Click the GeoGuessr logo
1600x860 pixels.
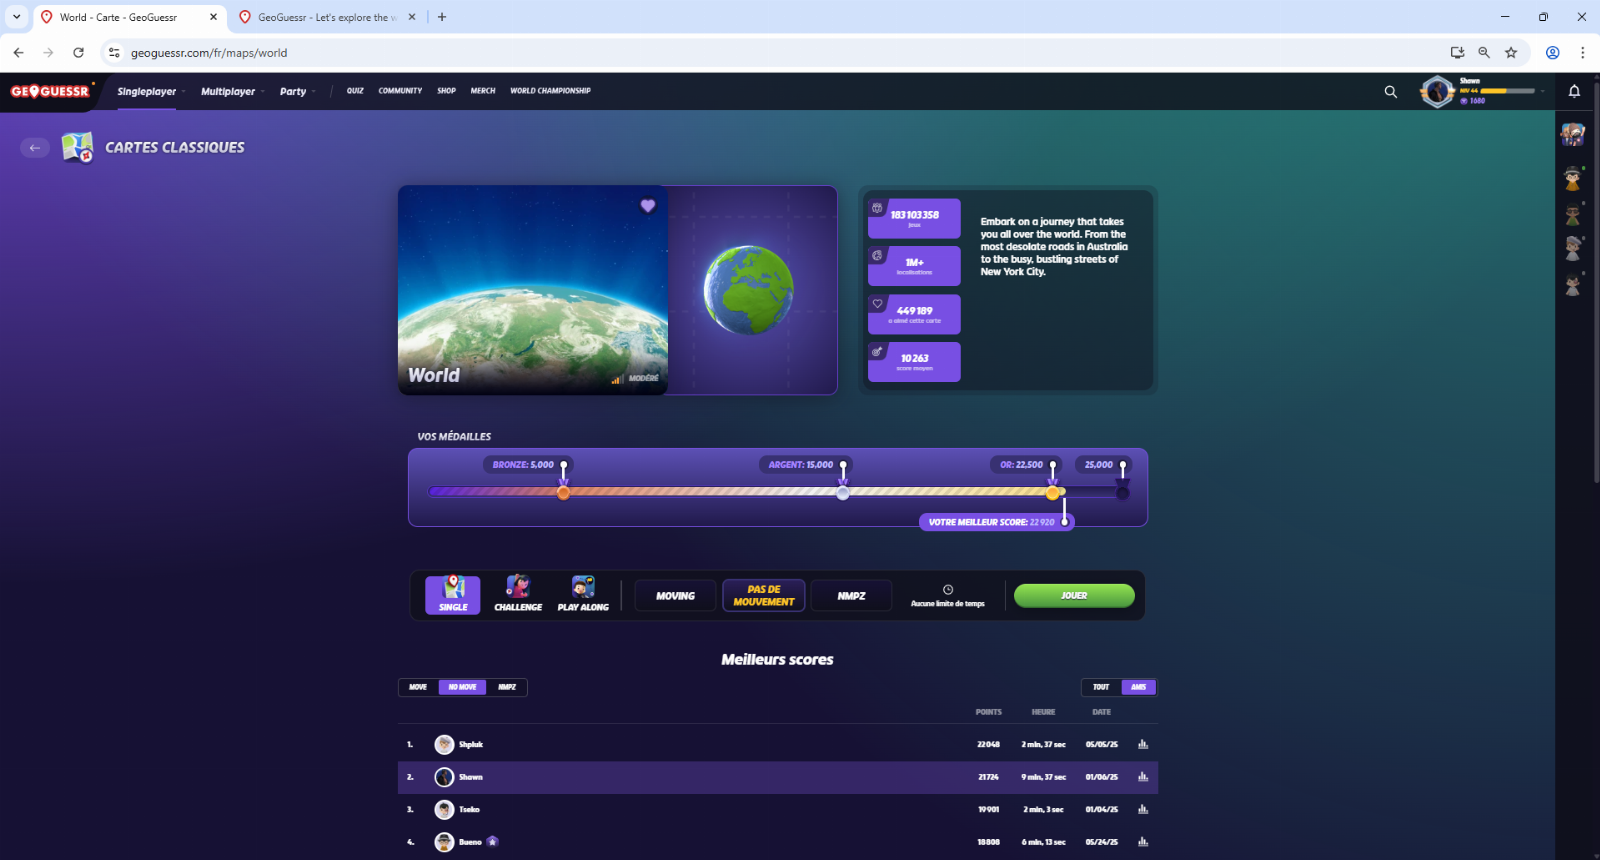(x=50, y=91)
